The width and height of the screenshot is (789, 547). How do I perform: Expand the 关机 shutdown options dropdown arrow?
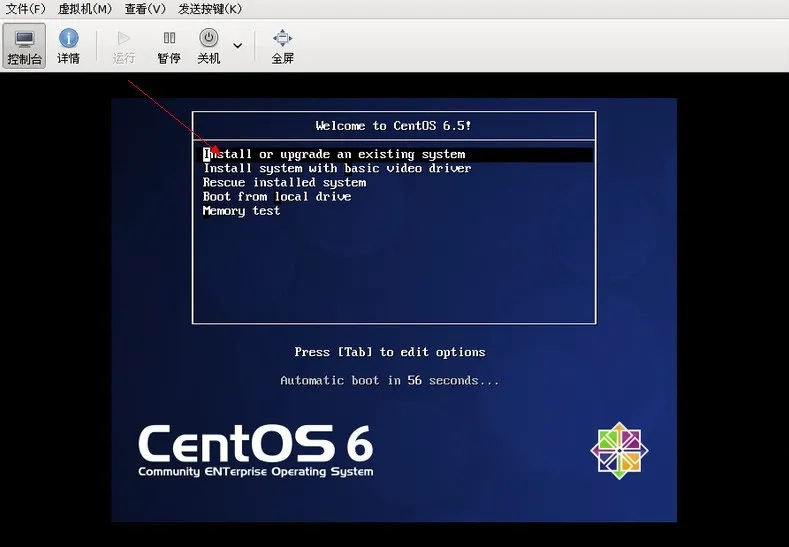[x=238, y=46]
